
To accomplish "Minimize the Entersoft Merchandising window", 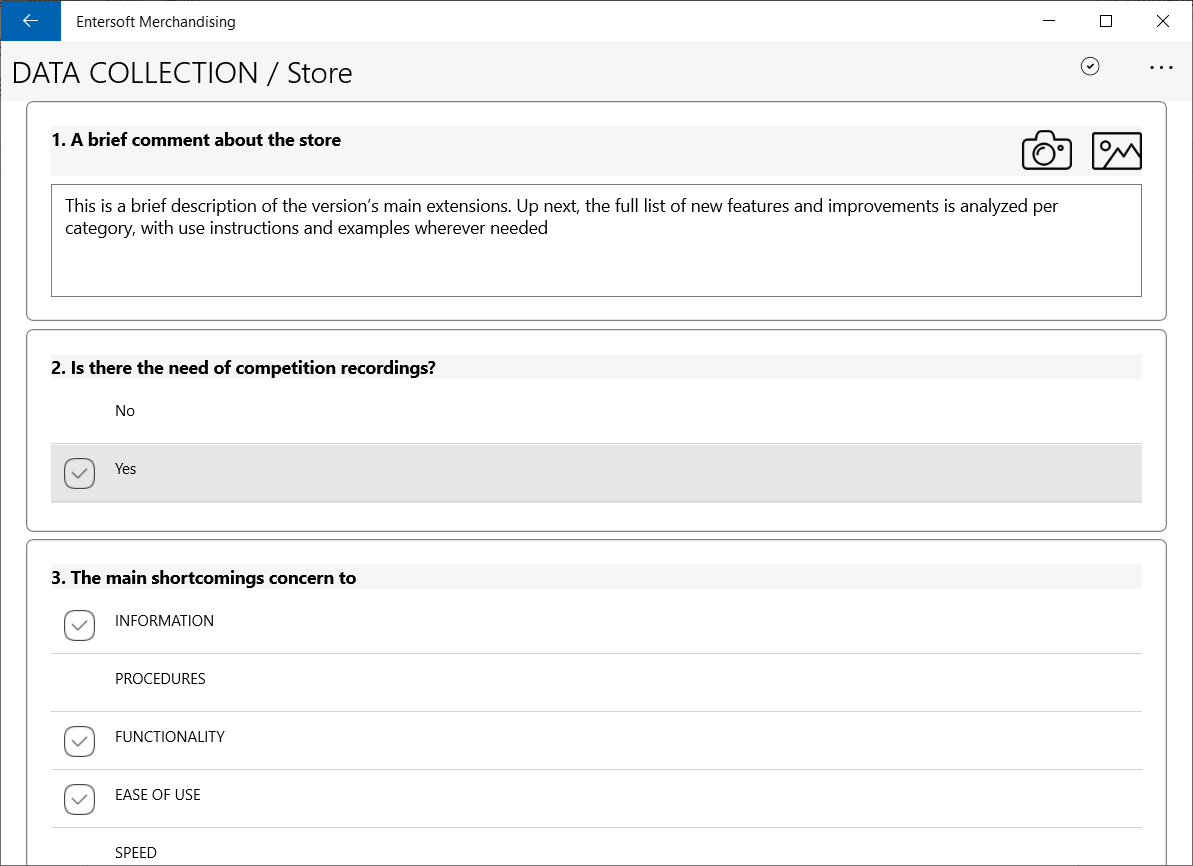I will tap(1048, 21).
